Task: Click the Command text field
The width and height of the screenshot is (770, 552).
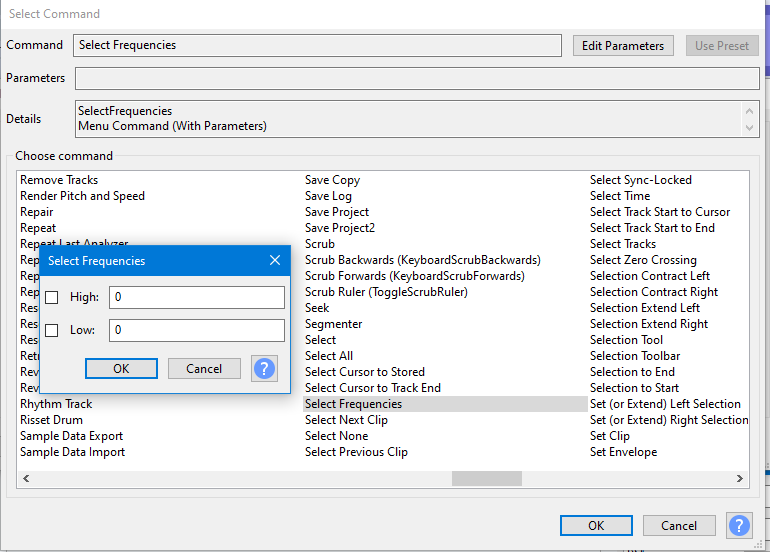Action: (x=317, y=45)
